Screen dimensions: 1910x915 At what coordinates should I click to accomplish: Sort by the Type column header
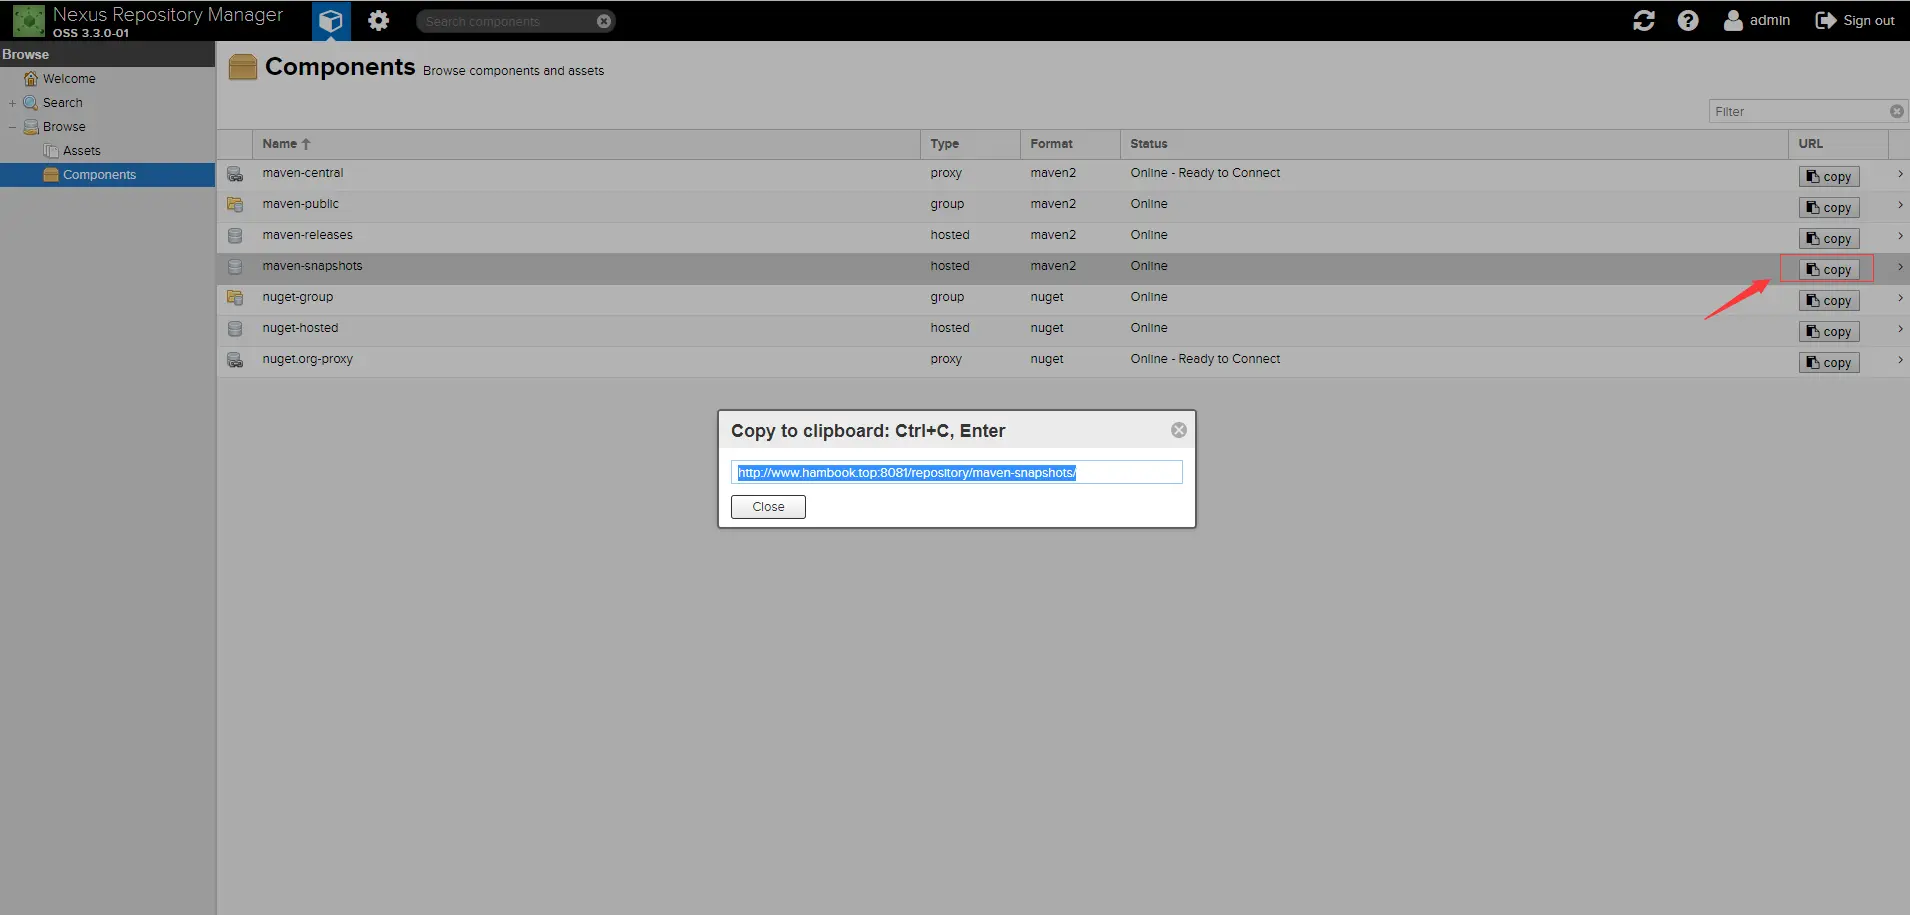click(970, 144)
